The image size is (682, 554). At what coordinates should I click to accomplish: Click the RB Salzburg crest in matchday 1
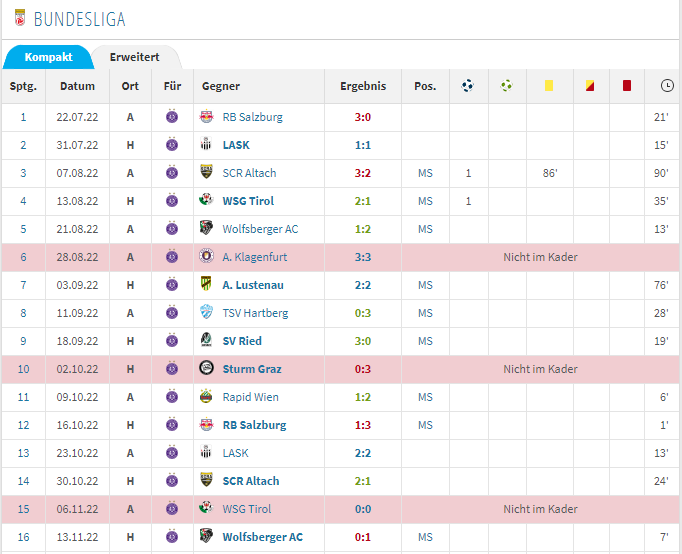(206, 117)
